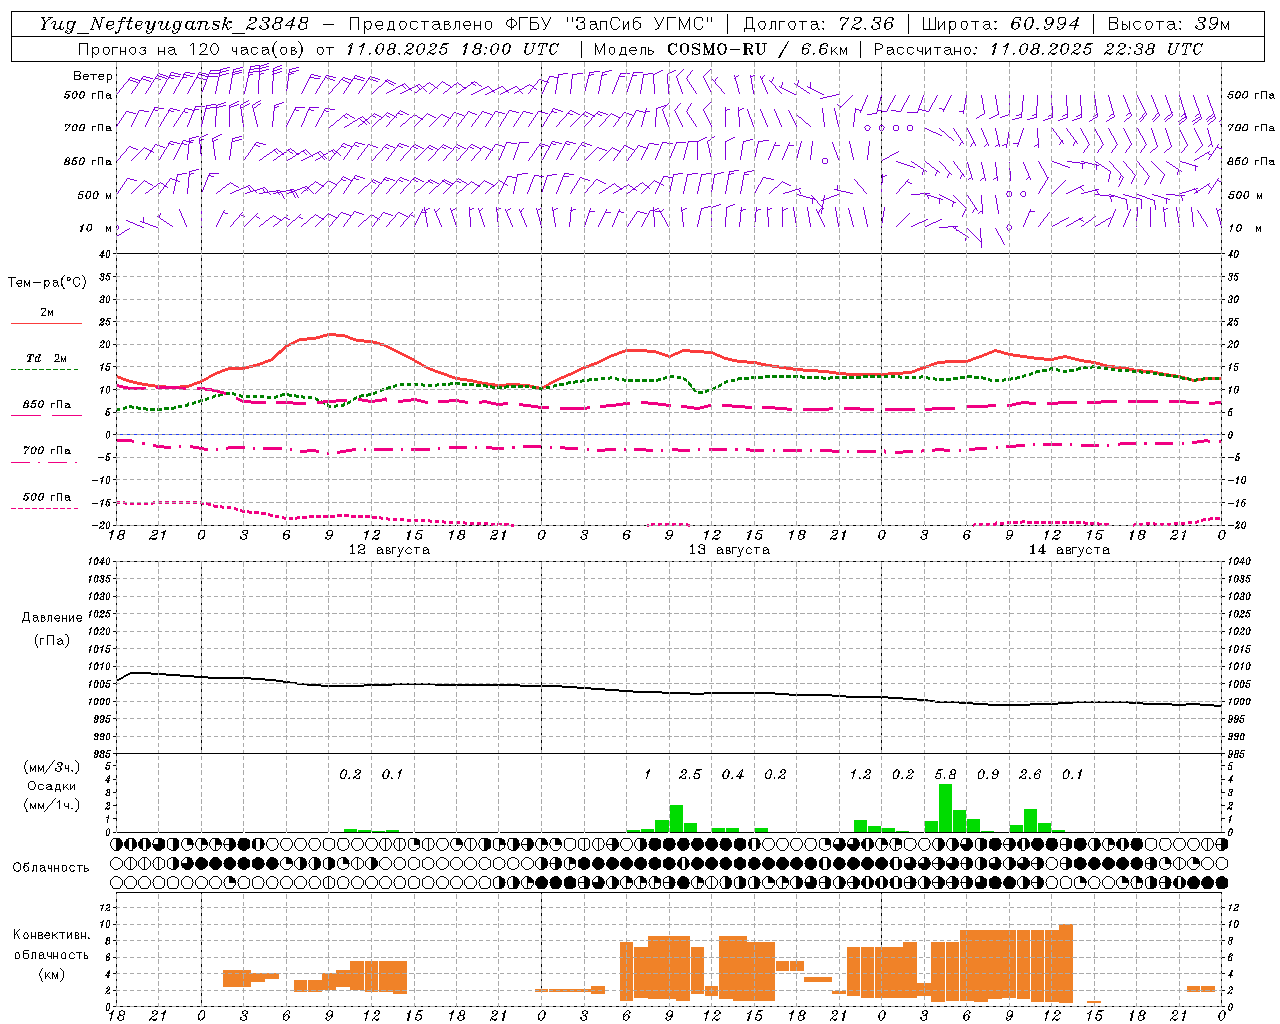Click the '1.2' precipitation total
This screenshot has width=1280, height=1024.
(x=860, y=774)
